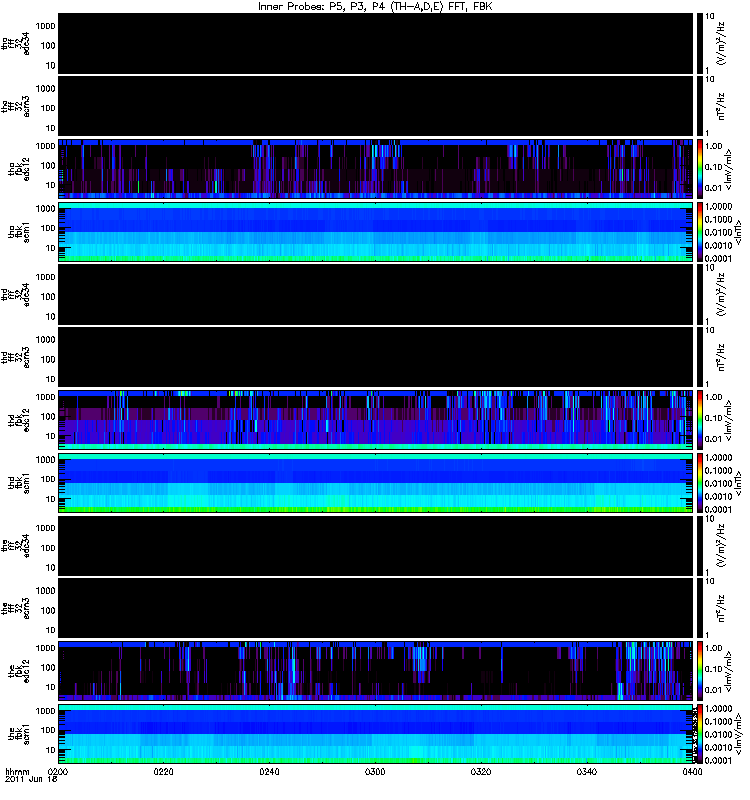Click the 'tha fbk edc12' y-axis label
Viewport: 750px width, 800px height.
tap(19, 169)
